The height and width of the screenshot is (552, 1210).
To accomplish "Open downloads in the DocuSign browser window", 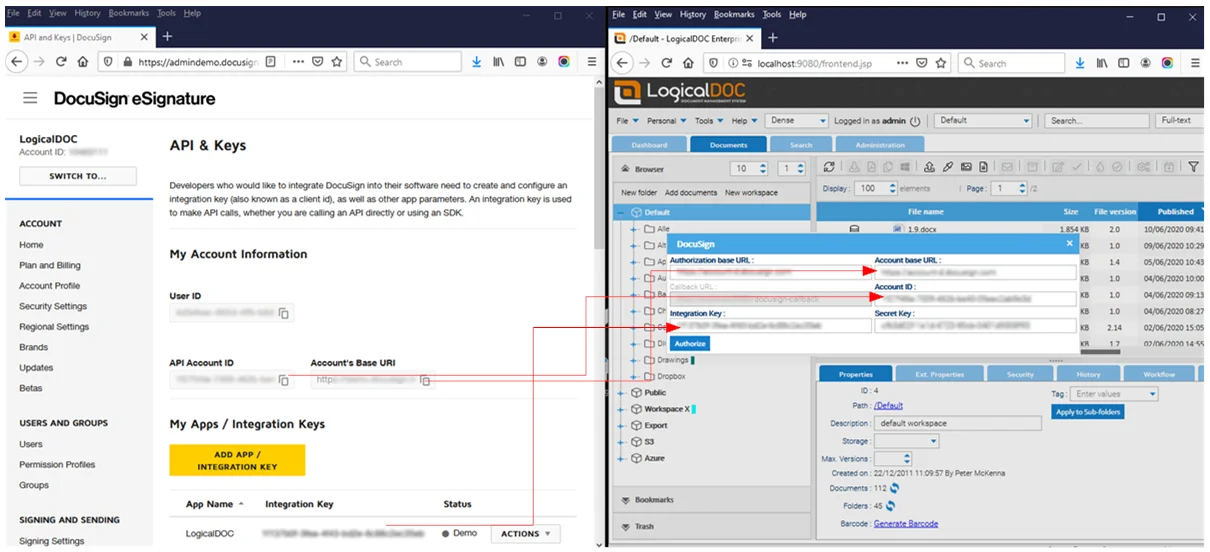I will [x=477, y=61].
